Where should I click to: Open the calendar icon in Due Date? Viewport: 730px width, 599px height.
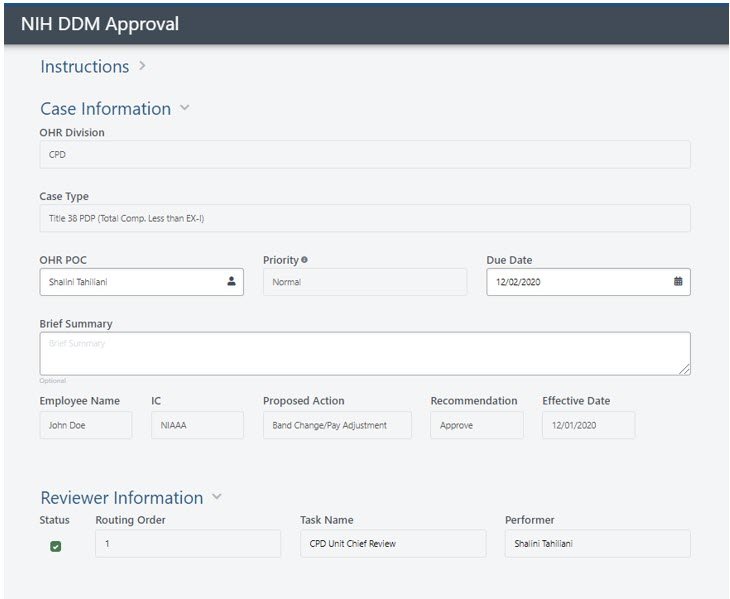[x=678, y=281]
